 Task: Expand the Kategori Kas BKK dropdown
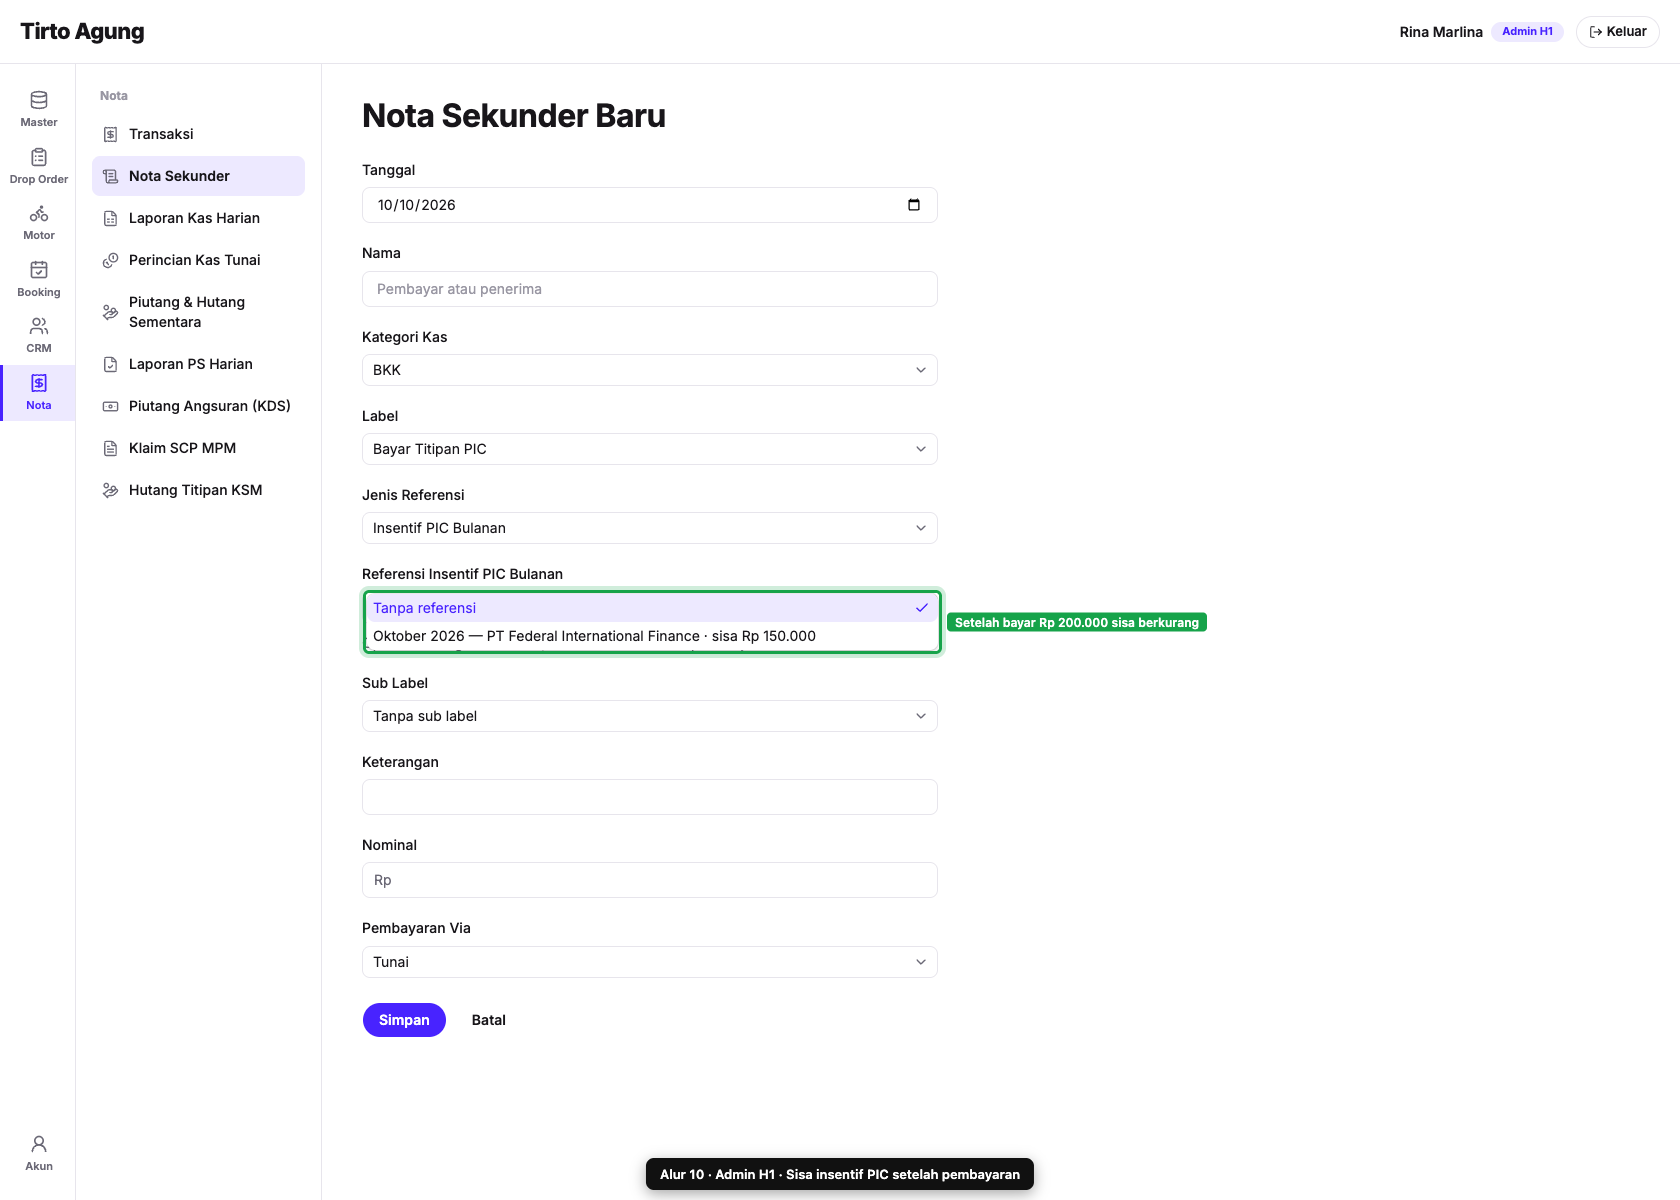[x=649, y=370]
